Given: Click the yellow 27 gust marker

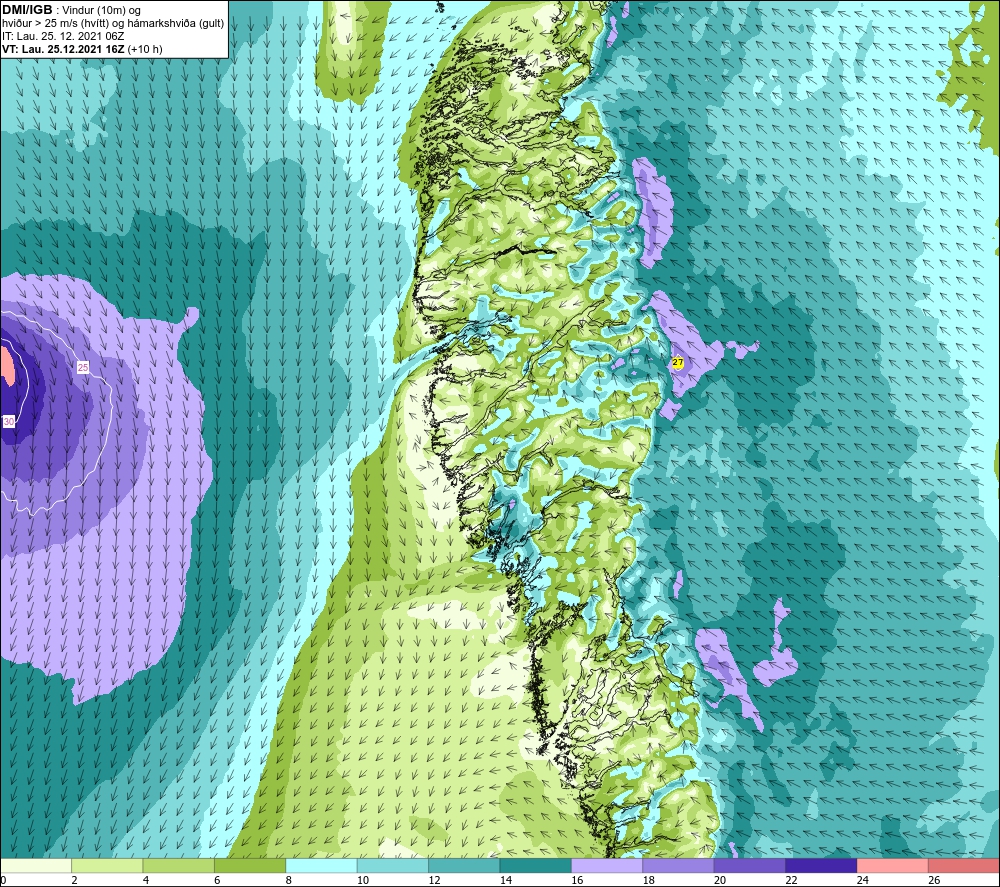Looking at the screenshot, I should (x=678, y=362).
